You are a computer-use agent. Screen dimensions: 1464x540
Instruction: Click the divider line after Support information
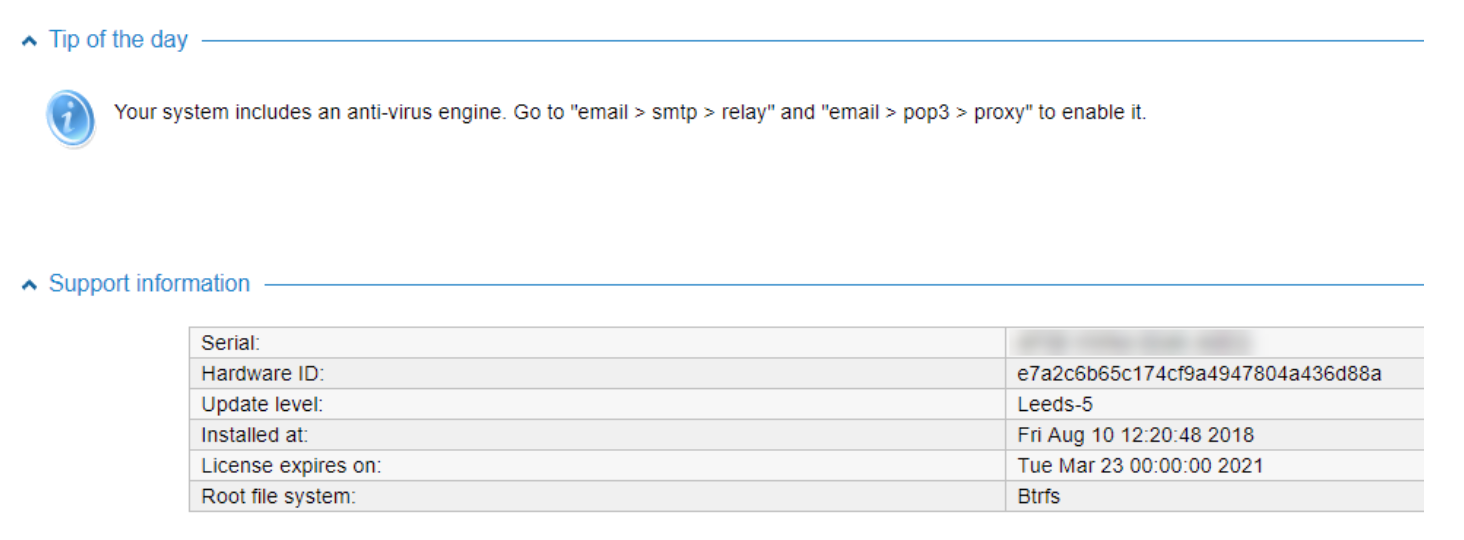point(844,285)
